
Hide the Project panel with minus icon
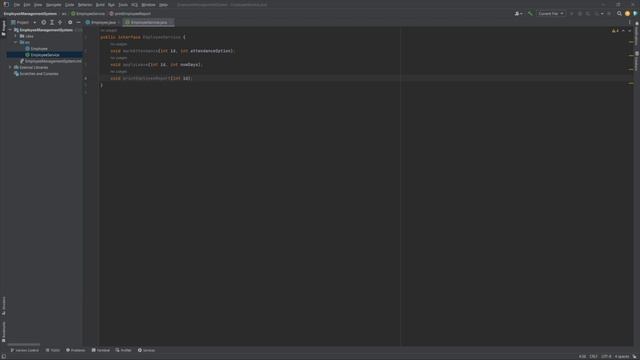click(x=78, y=22)
